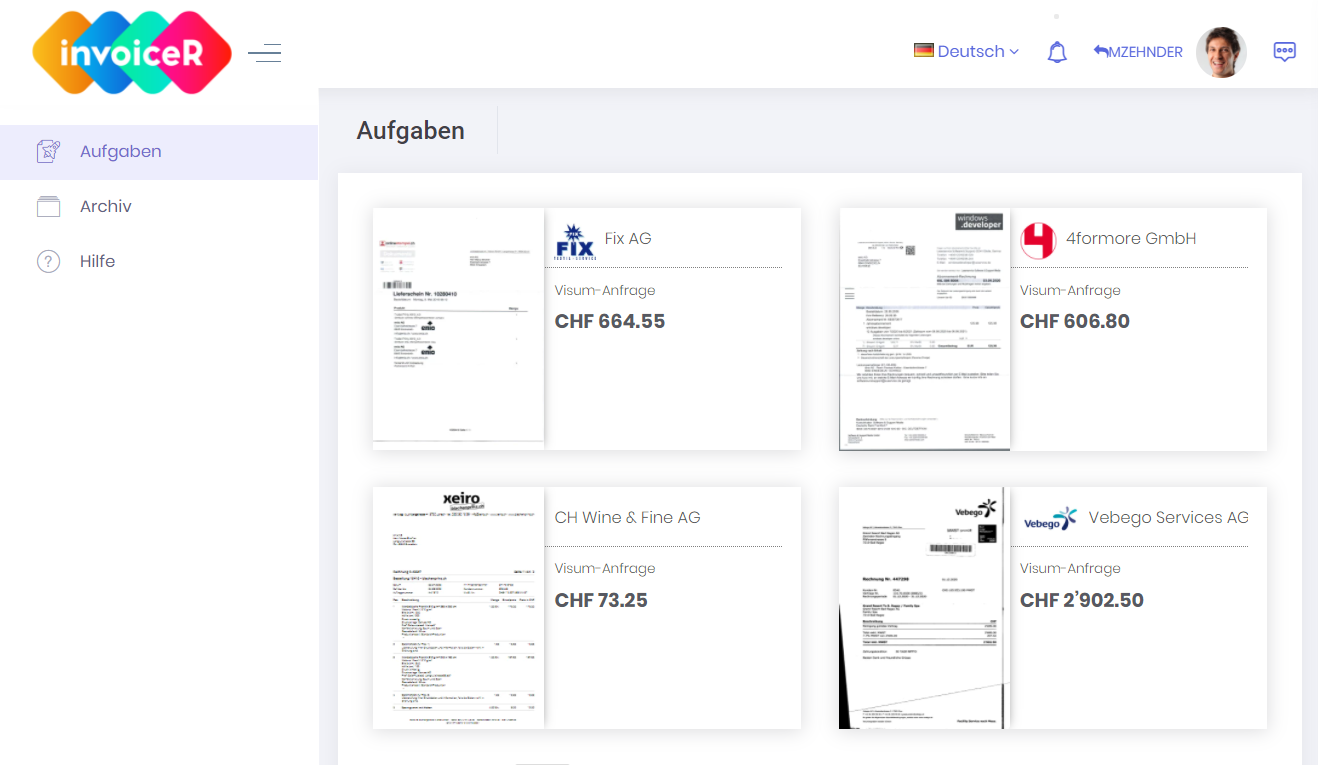This screenshot has width=1318, height=765.
Task: Click the notification bell icon
Action: (1057, 51)
